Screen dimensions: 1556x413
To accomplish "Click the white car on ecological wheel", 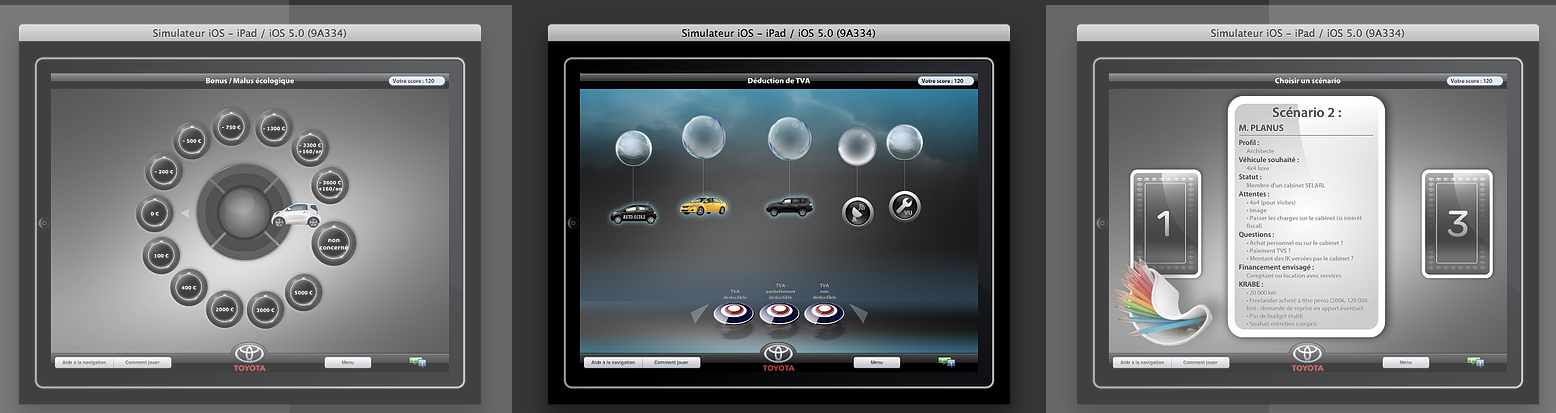I will click(295, 214).
